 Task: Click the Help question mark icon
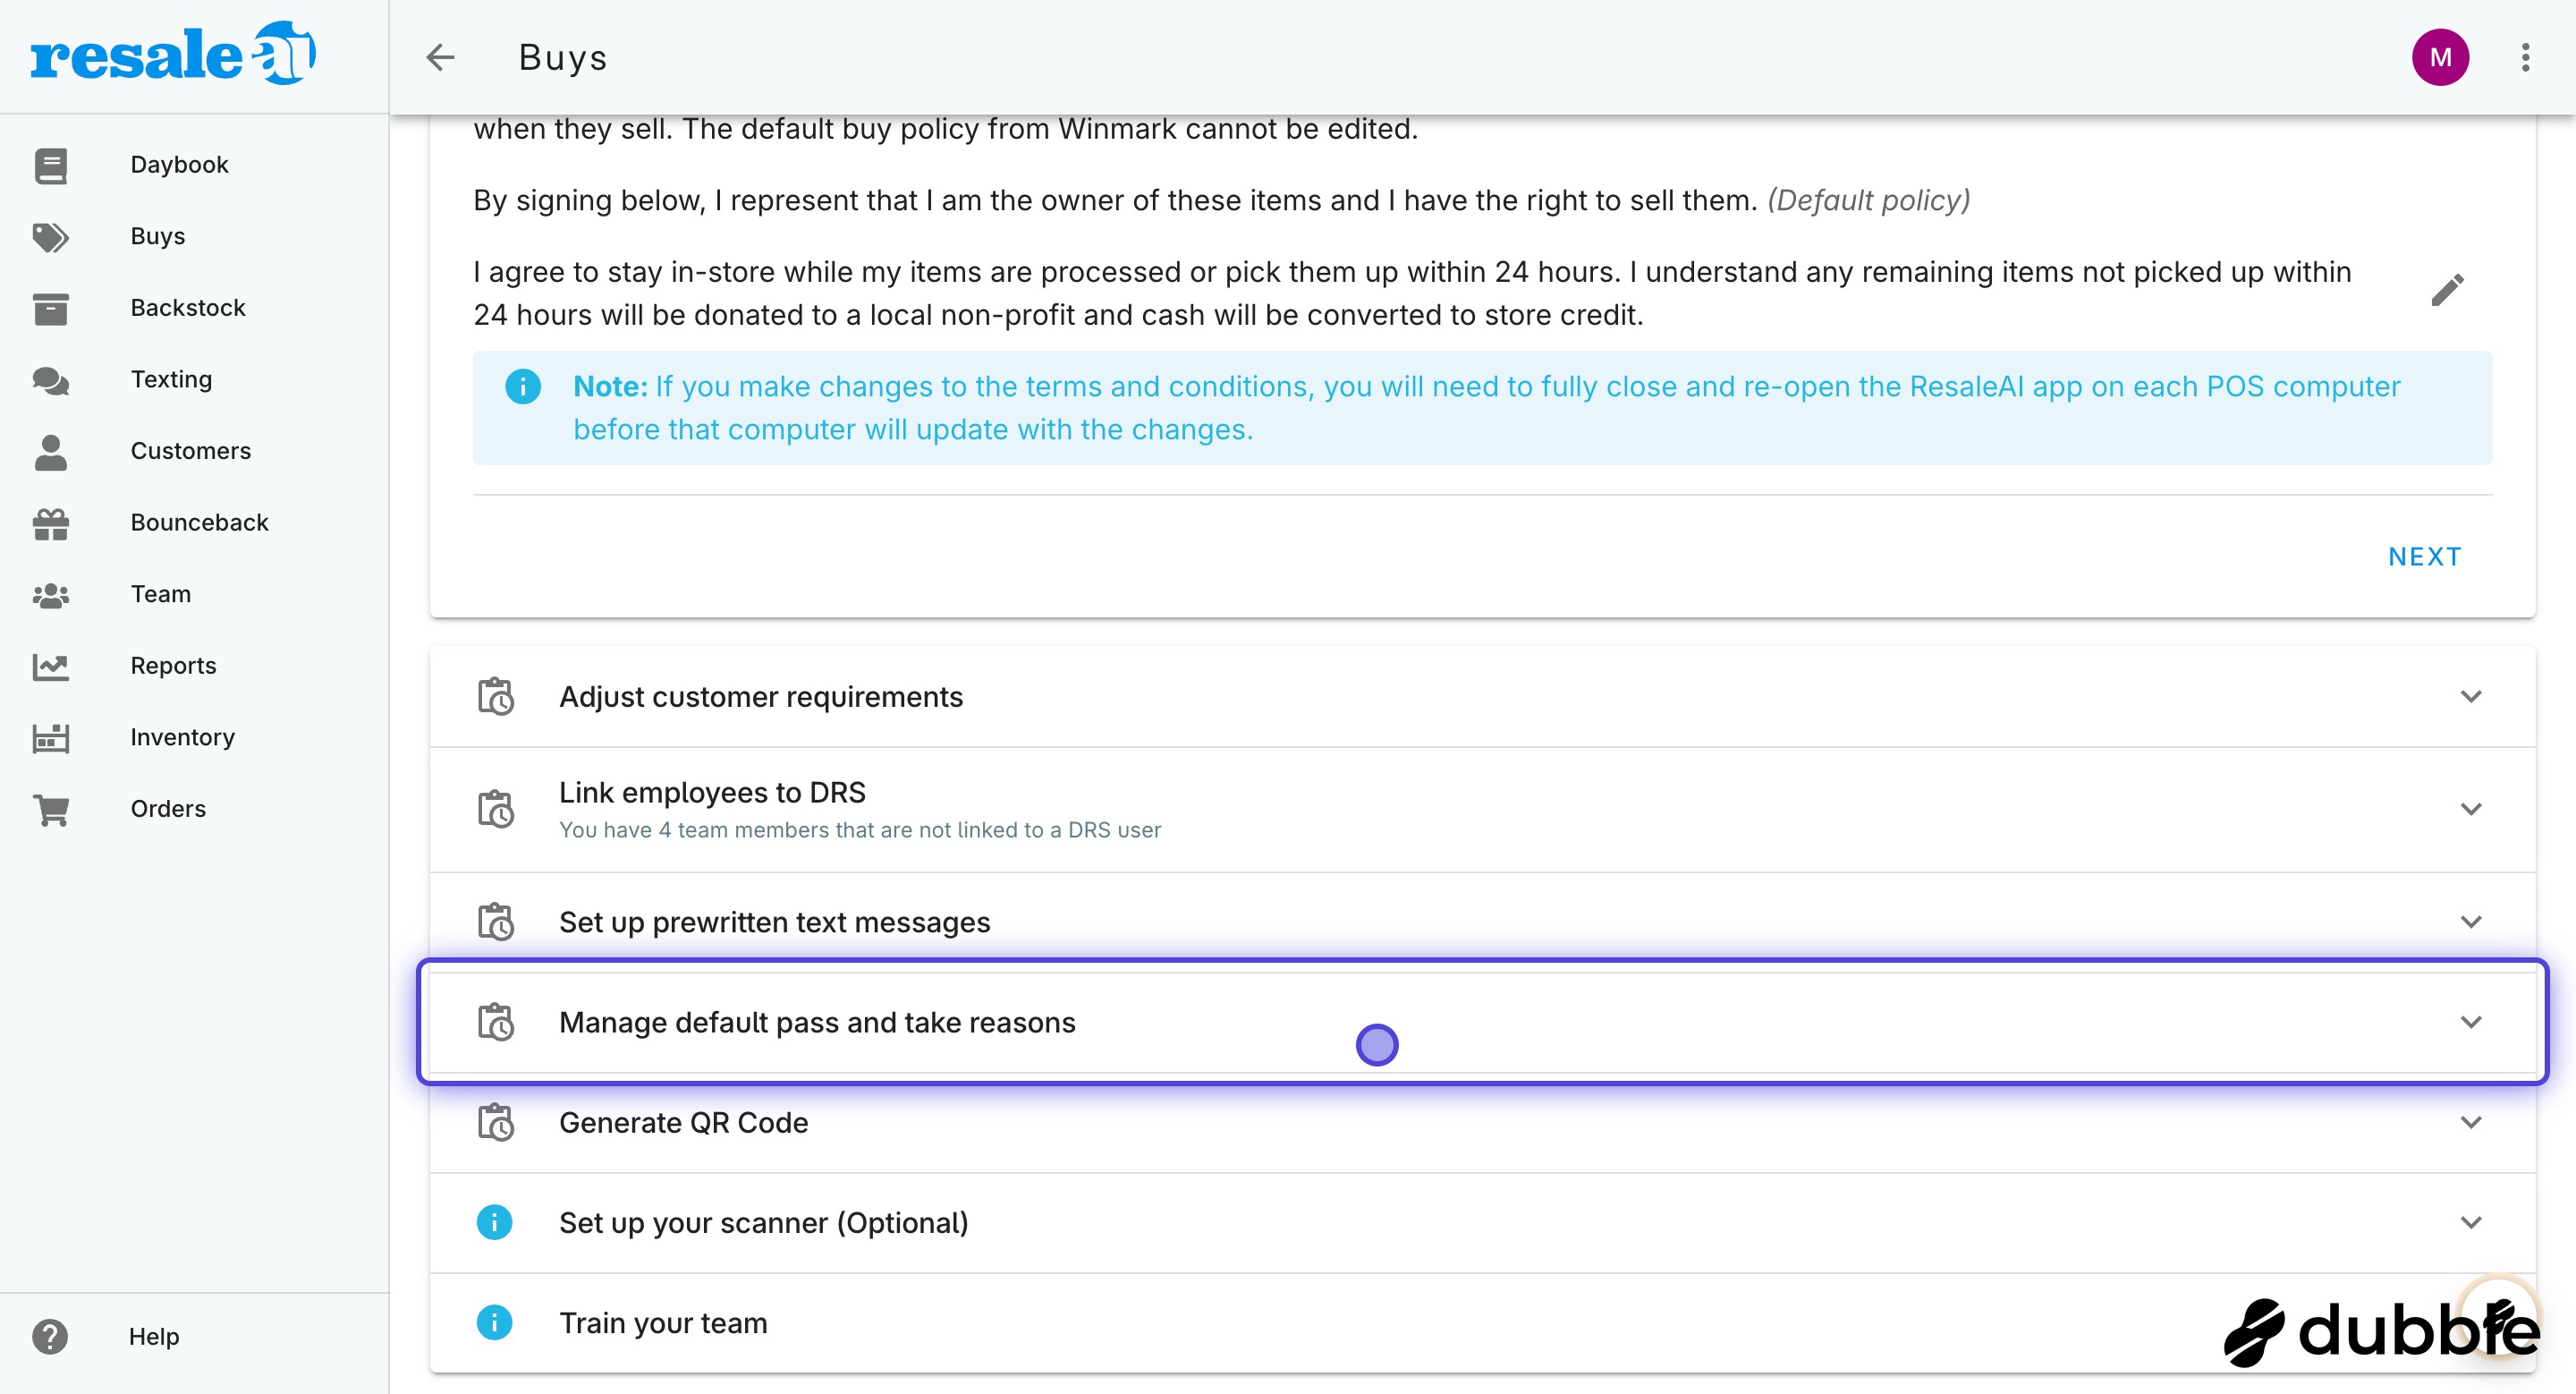pos(50,1336)
